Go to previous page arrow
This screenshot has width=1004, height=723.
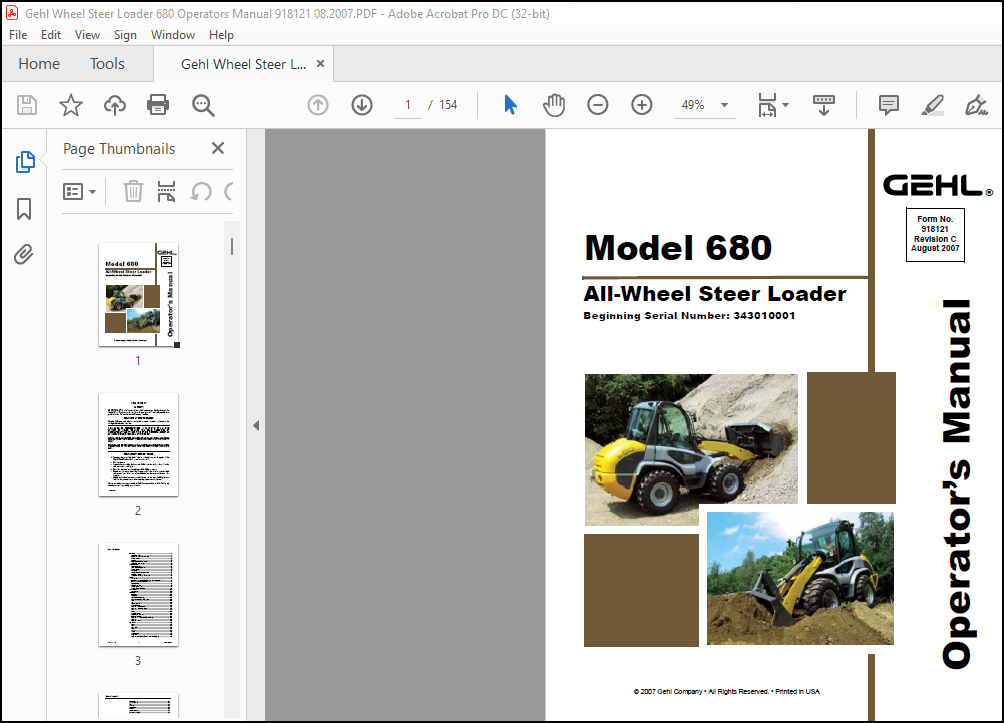point(318,105)
